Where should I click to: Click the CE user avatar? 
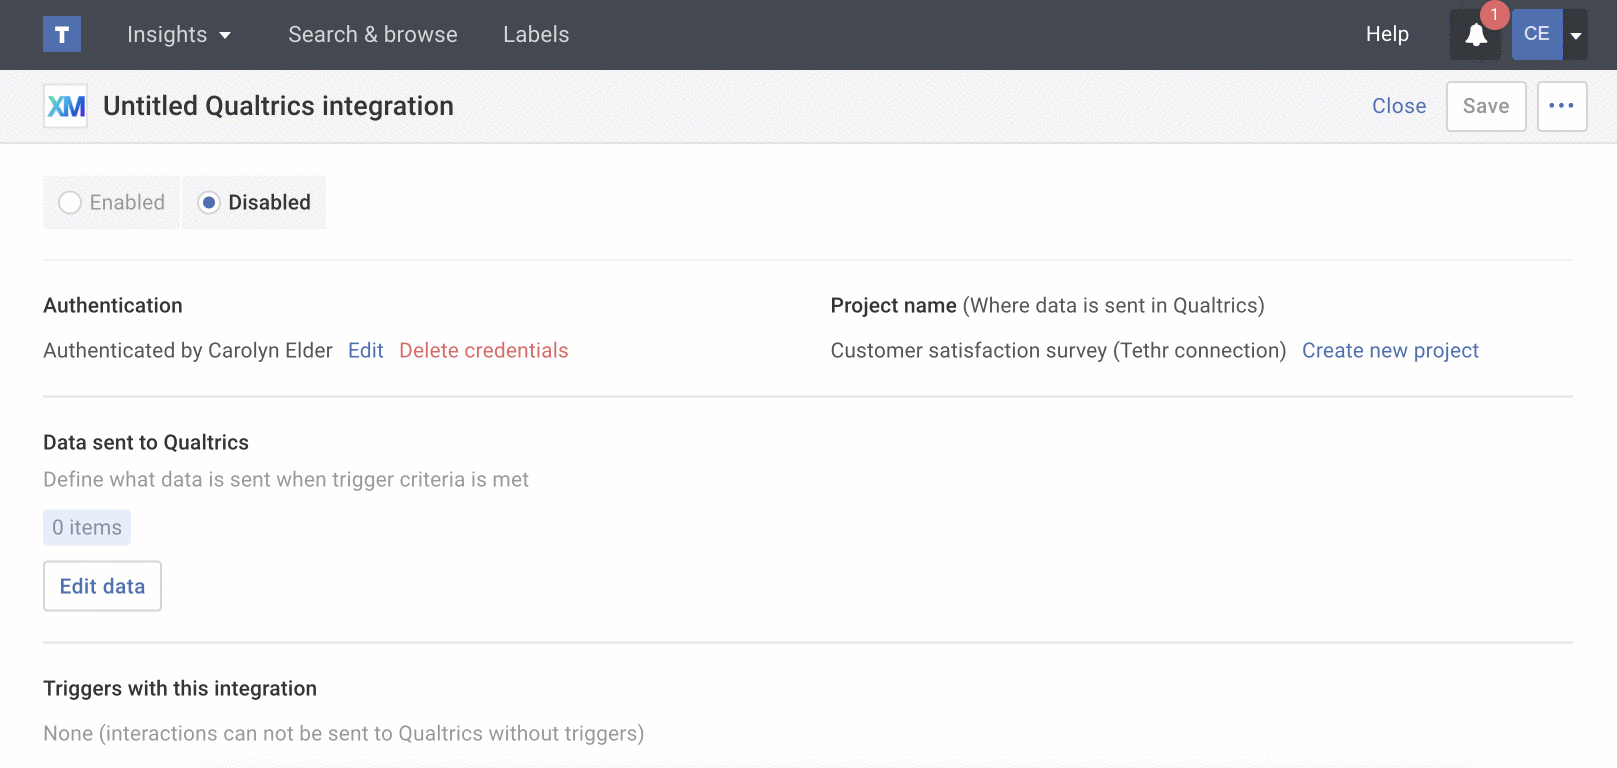(1536, 35)
